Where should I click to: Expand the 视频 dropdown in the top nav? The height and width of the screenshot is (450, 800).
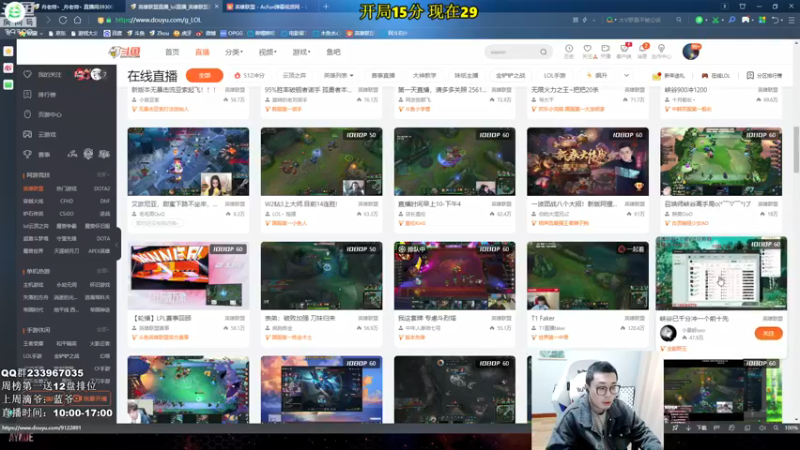(267, 52)
